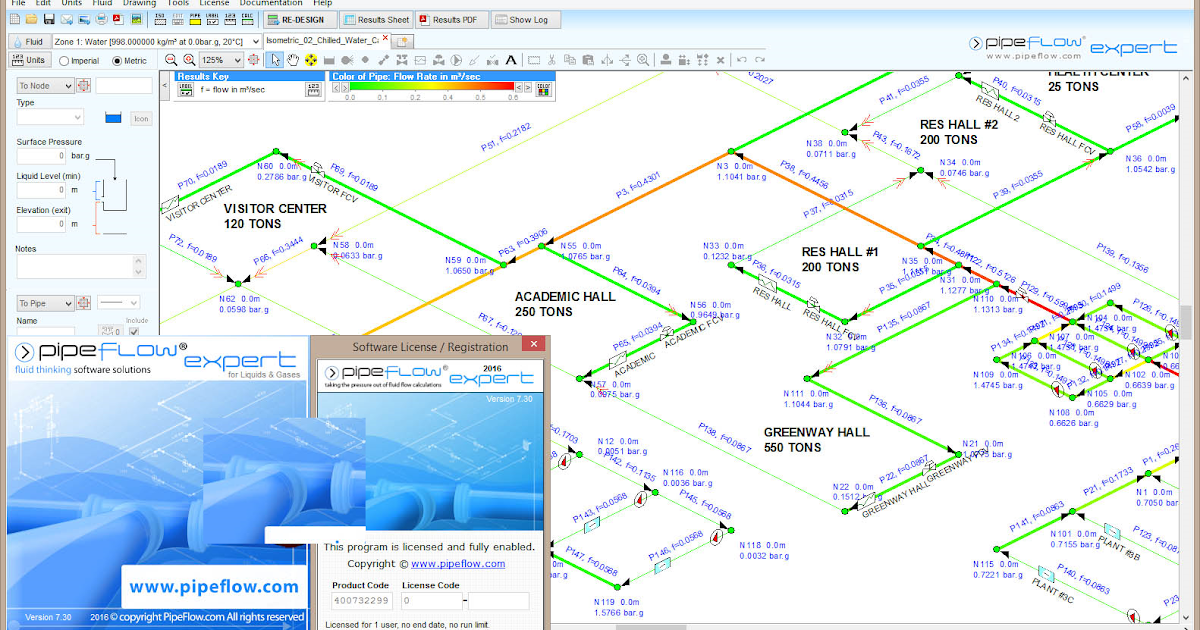The height and width of the screenshot is (630, 1200).
Task: Click the new drawing tab icon
Action: [402, 42]
